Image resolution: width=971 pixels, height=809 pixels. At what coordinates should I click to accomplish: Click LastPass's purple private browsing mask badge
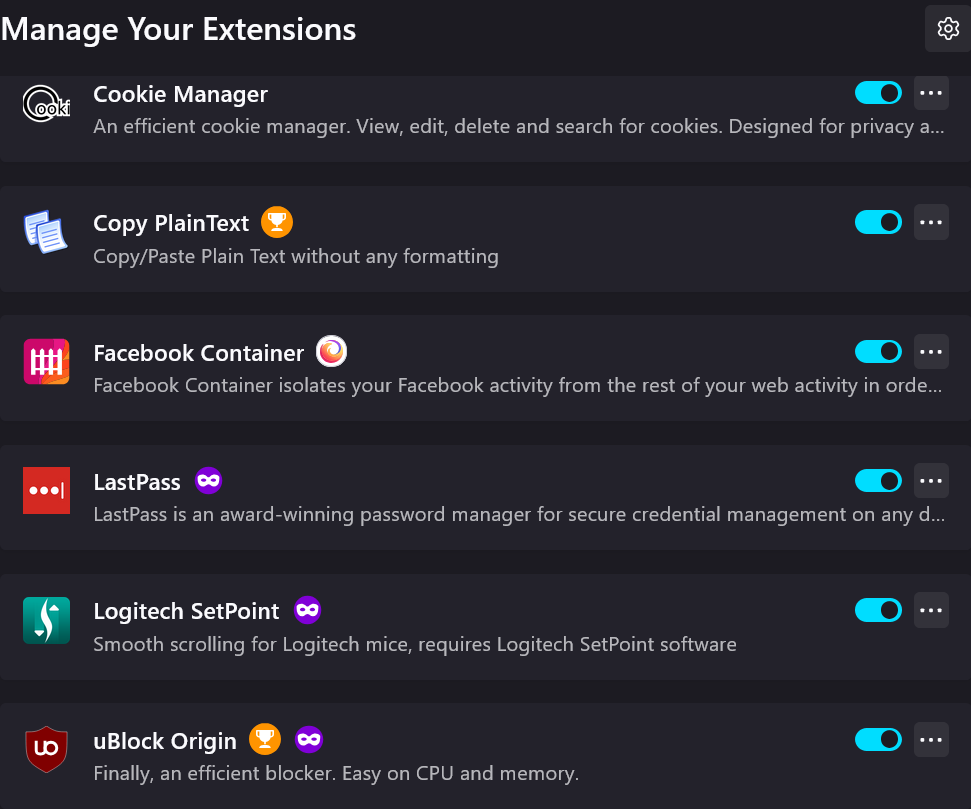click(x=209, y=481)
